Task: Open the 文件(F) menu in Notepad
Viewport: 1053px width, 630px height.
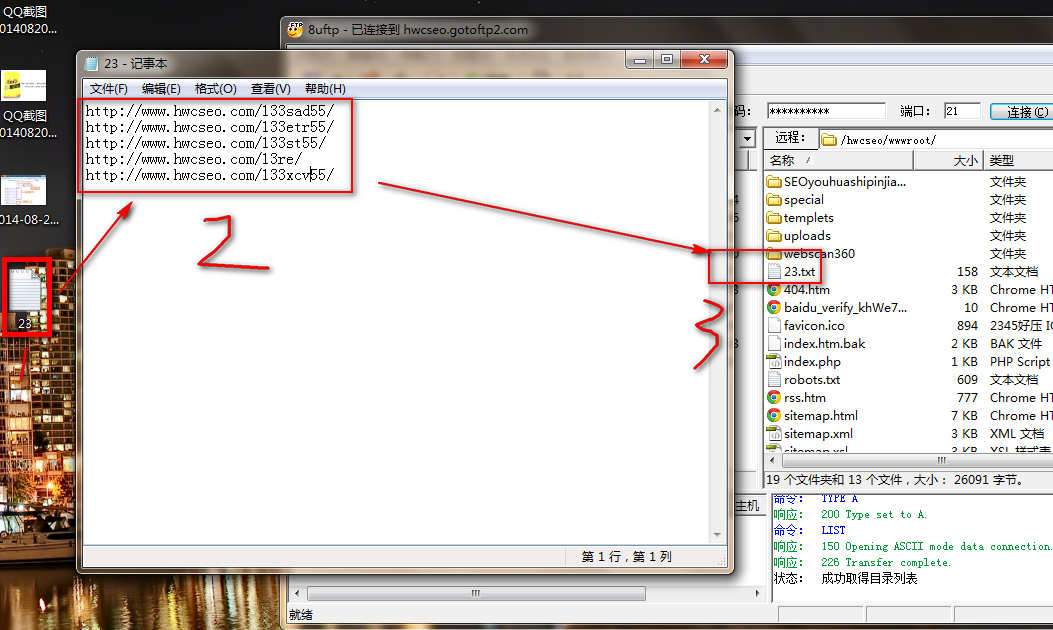Action: coord(109,89)
